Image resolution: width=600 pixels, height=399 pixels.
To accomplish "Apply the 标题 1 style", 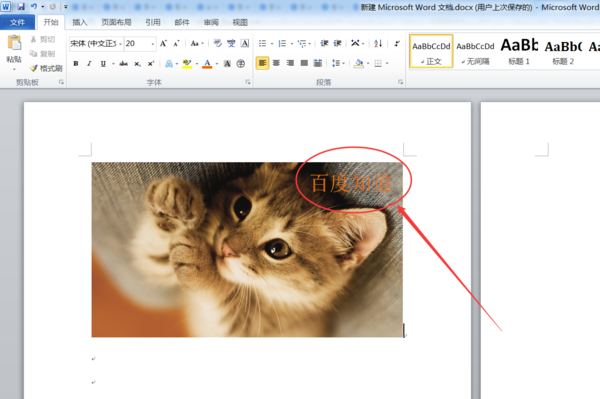I will (x=519, y=51).
